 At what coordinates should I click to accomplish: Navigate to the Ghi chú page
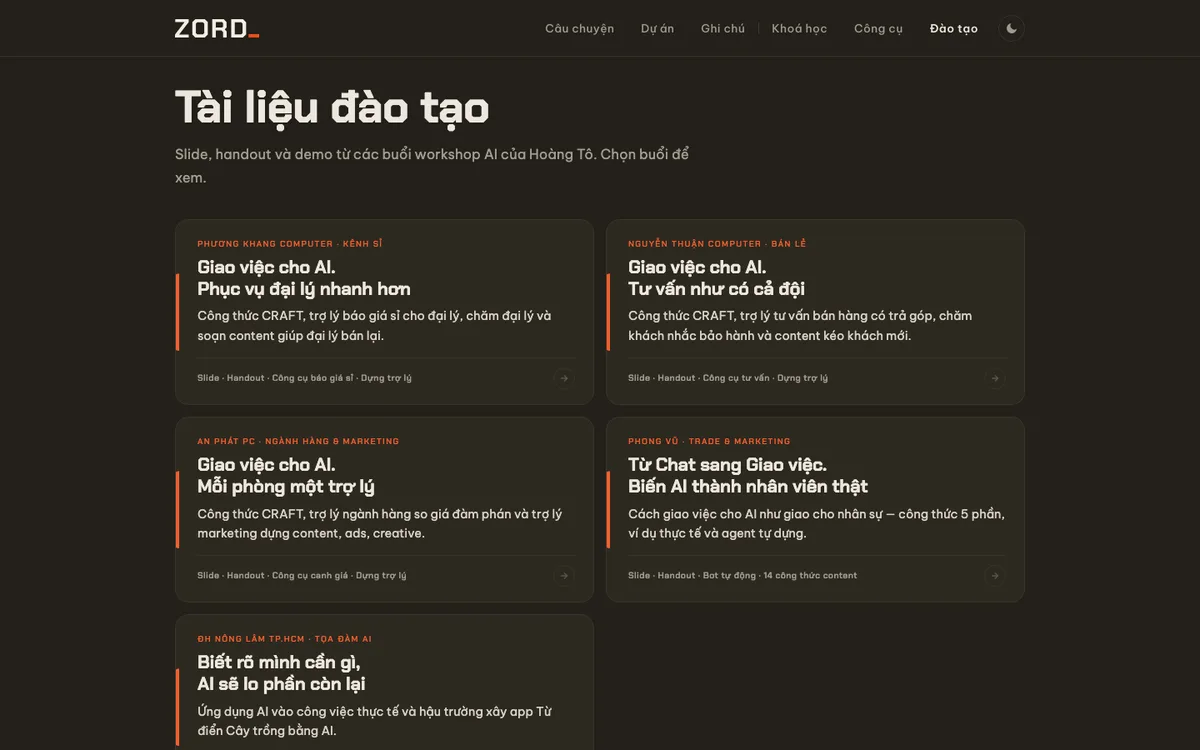(x=722, y=28)
